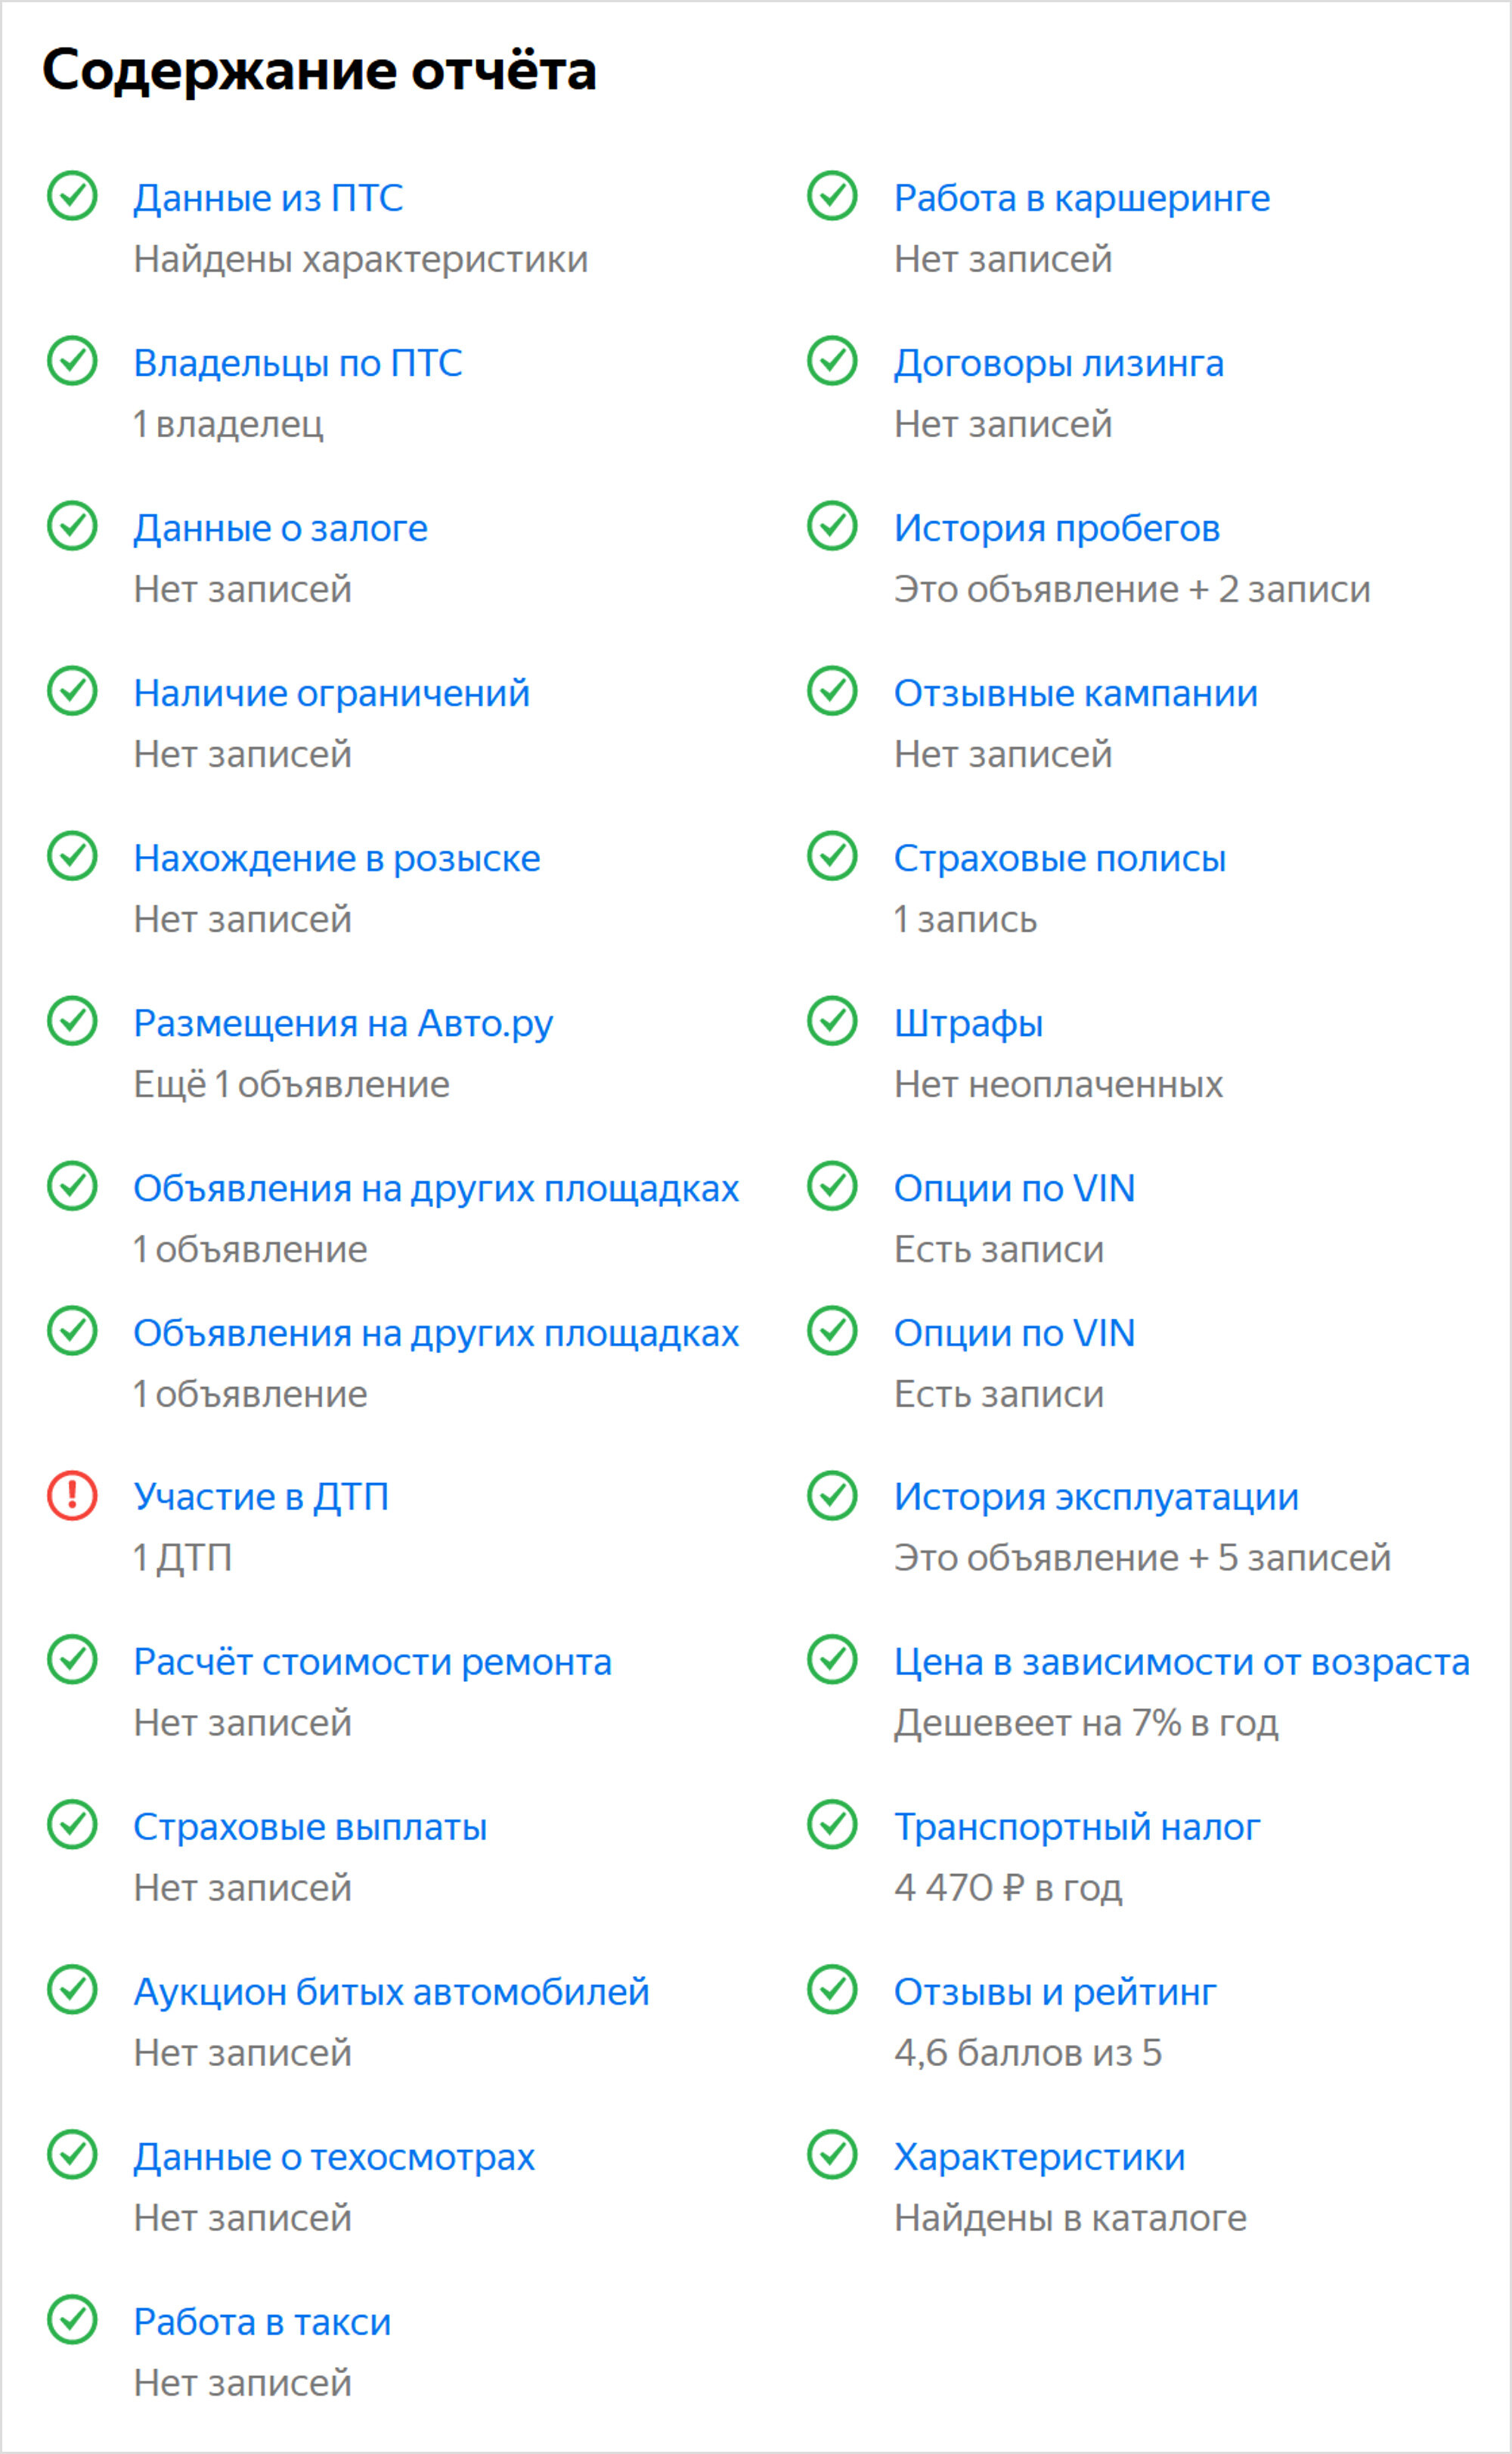This screenshot has width=1512, height=2454.
Task: Click checkmark icon next to Работа в такси
Action: pyautogui.click(x=72, y=2320)
